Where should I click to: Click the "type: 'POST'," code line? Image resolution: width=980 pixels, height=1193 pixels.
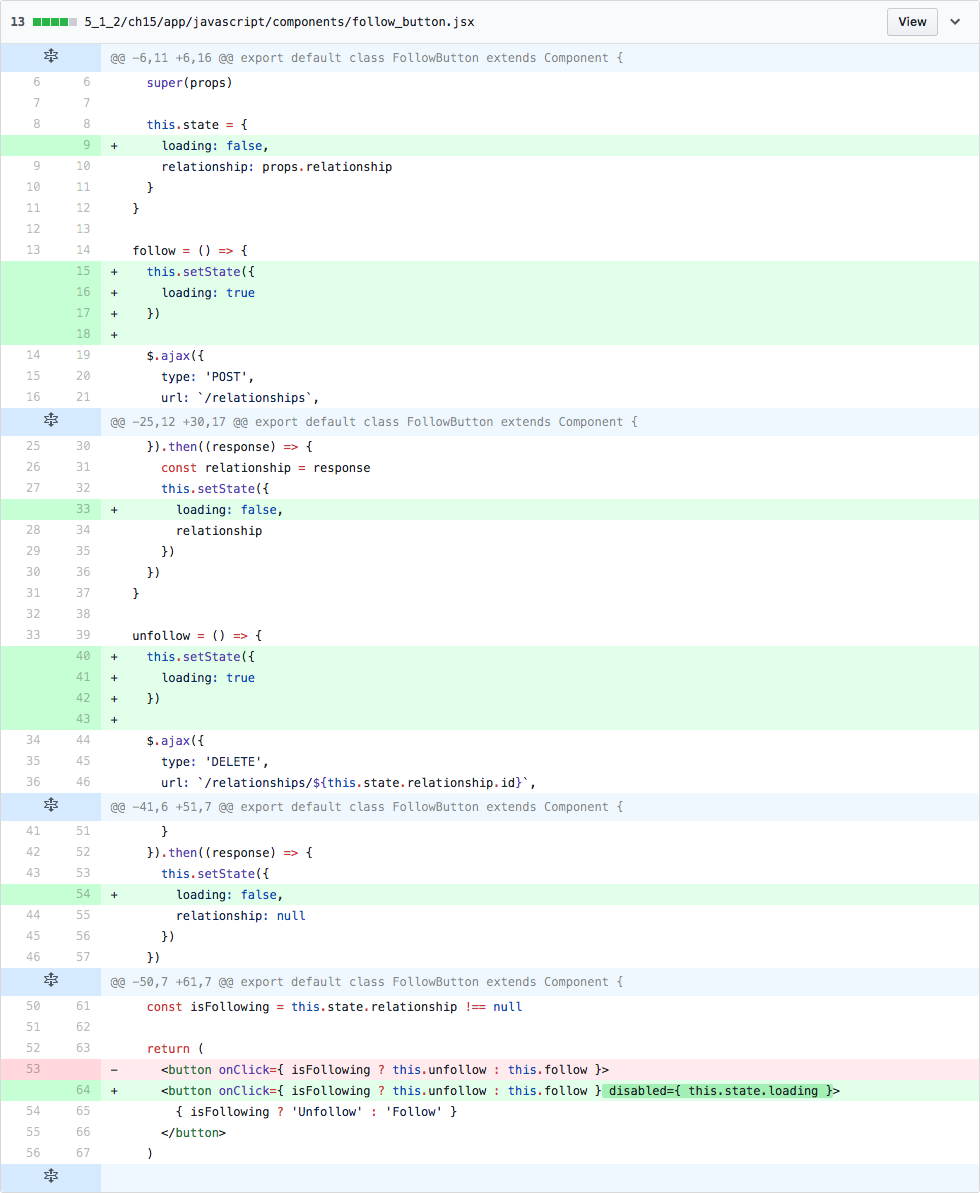[208, 377]
